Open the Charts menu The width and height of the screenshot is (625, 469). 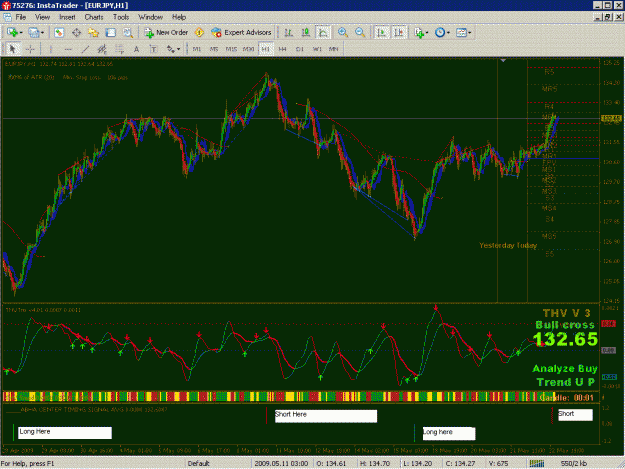click(94, 17)
